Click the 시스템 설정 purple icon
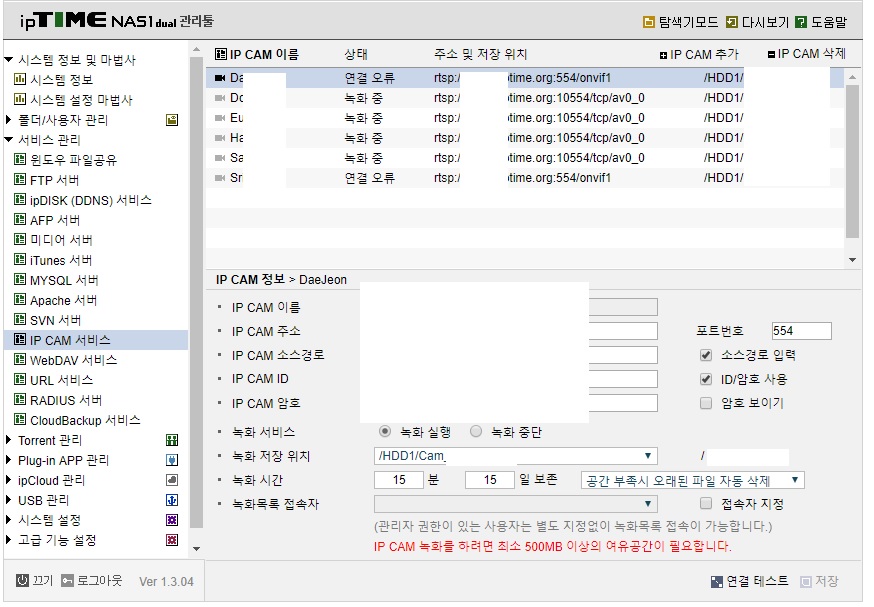 (x=172, y=520)
